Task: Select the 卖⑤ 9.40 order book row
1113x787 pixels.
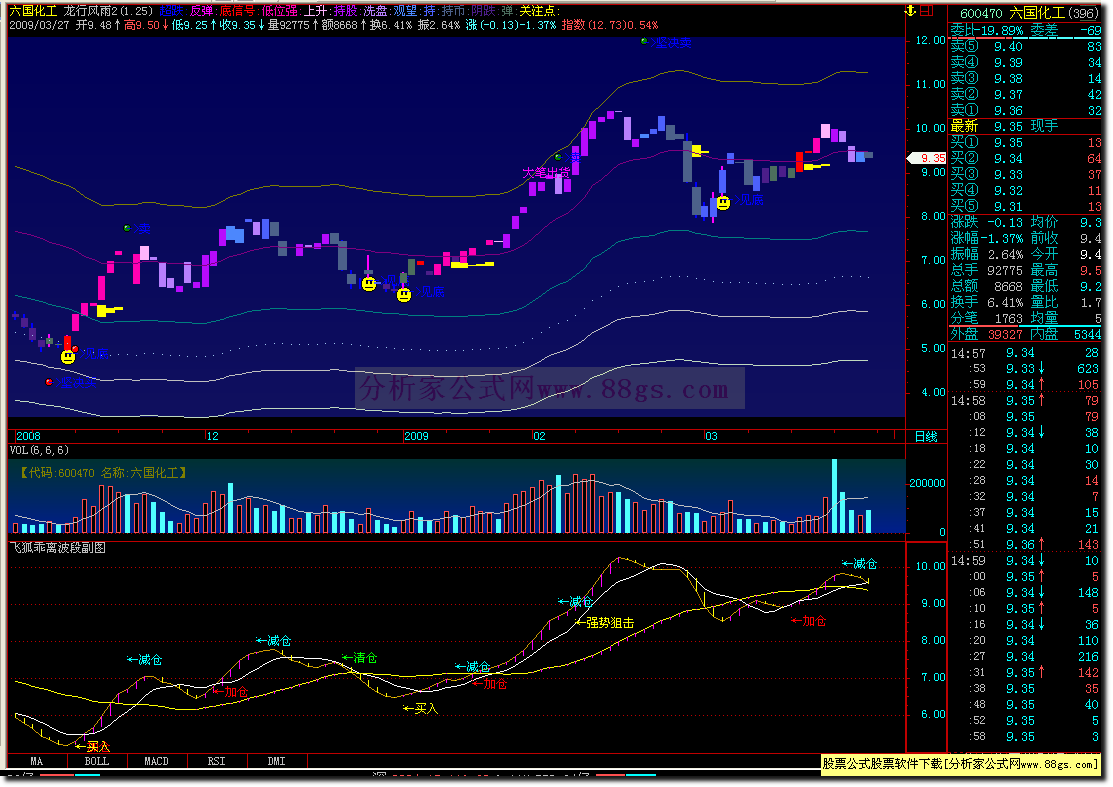Action: (1026, 47)
